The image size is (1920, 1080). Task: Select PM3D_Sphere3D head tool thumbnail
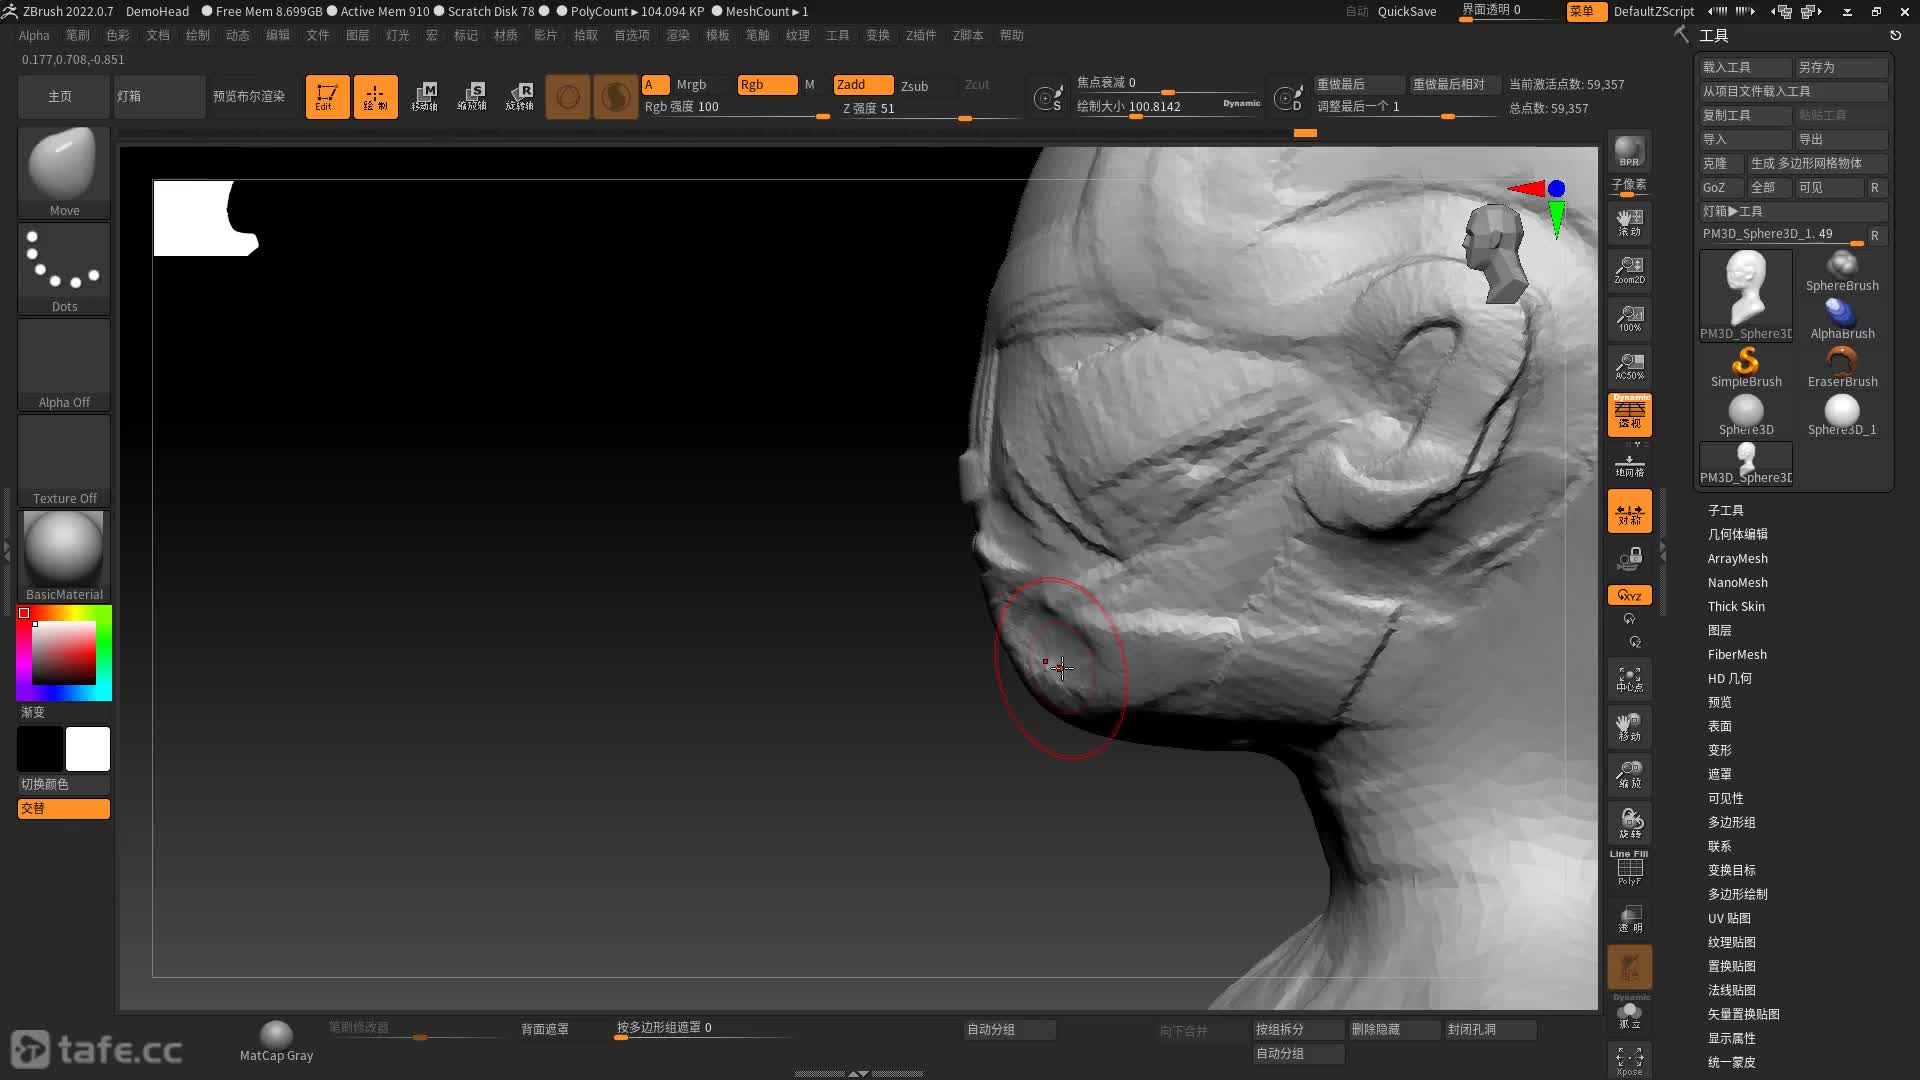click(1746, 295)
